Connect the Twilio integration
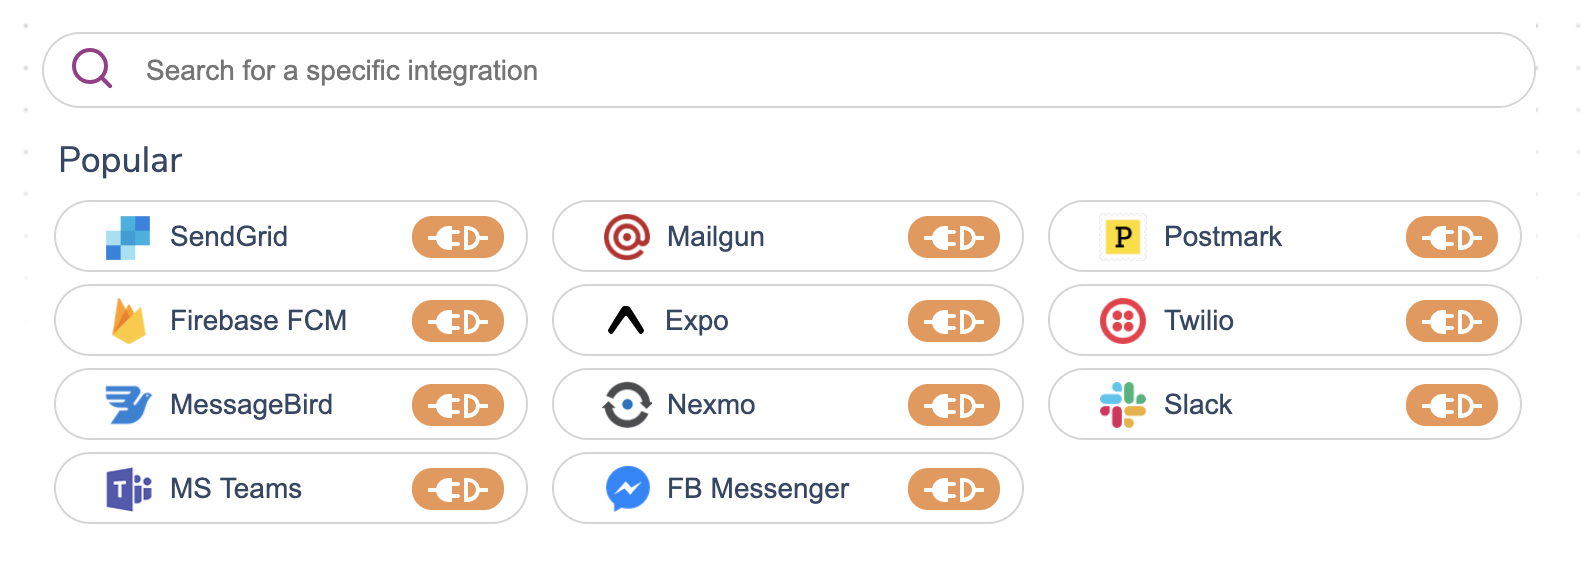Screen dimensions: 1584x580 coord(1452,321)
